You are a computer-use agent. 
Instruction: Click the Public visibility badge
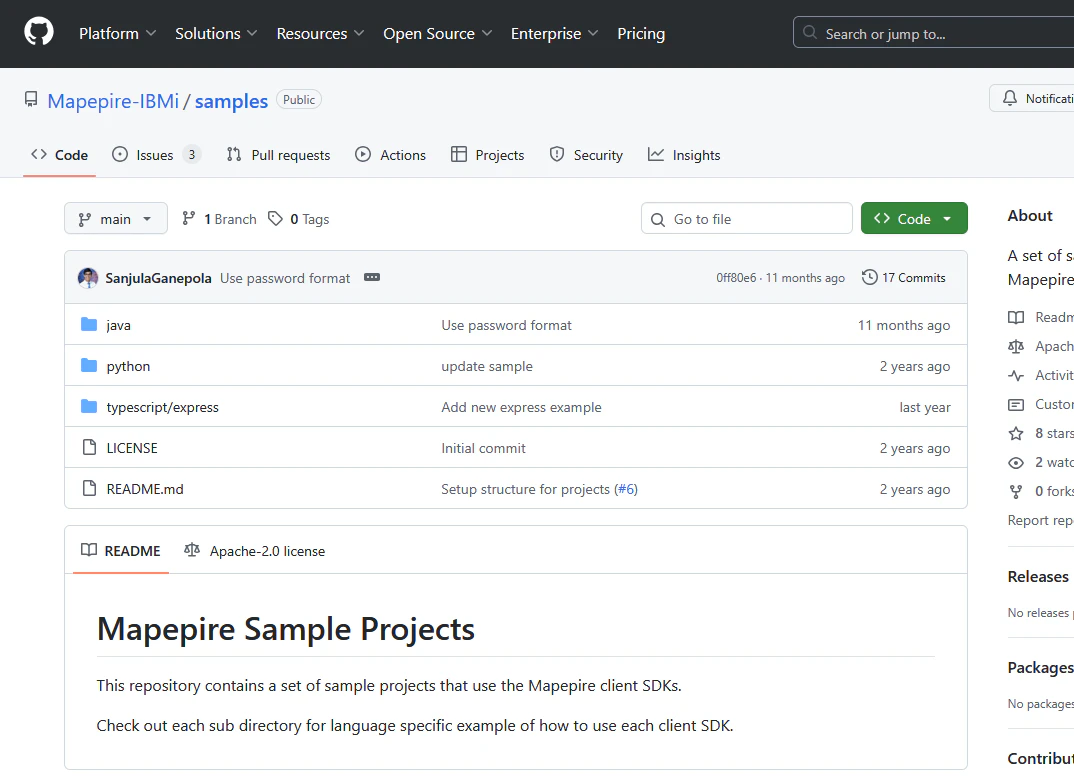(x=299, y=99)
